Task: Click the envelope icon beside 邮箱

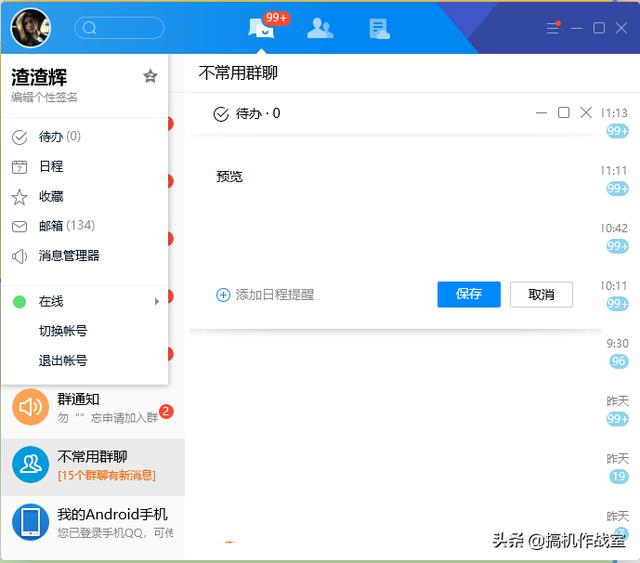Action: 19,226
